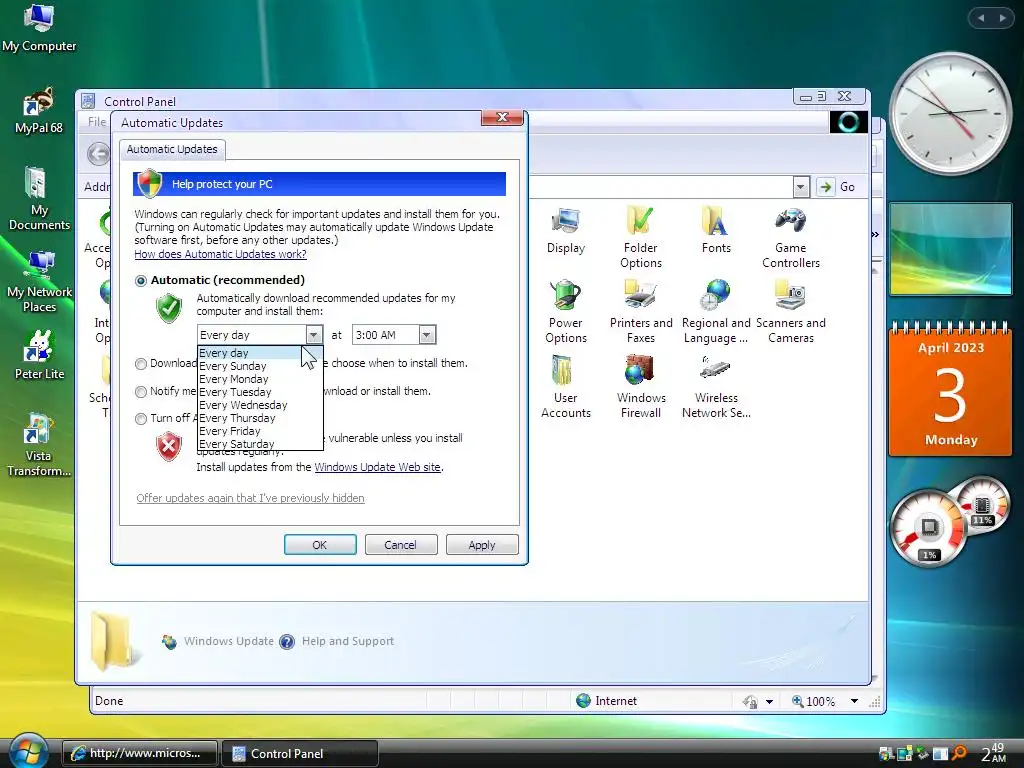Image resolution: width=1024 pixels, height=768 pixels.
Task: Select My Network Places desktop icon
Action: pos(39,281)
